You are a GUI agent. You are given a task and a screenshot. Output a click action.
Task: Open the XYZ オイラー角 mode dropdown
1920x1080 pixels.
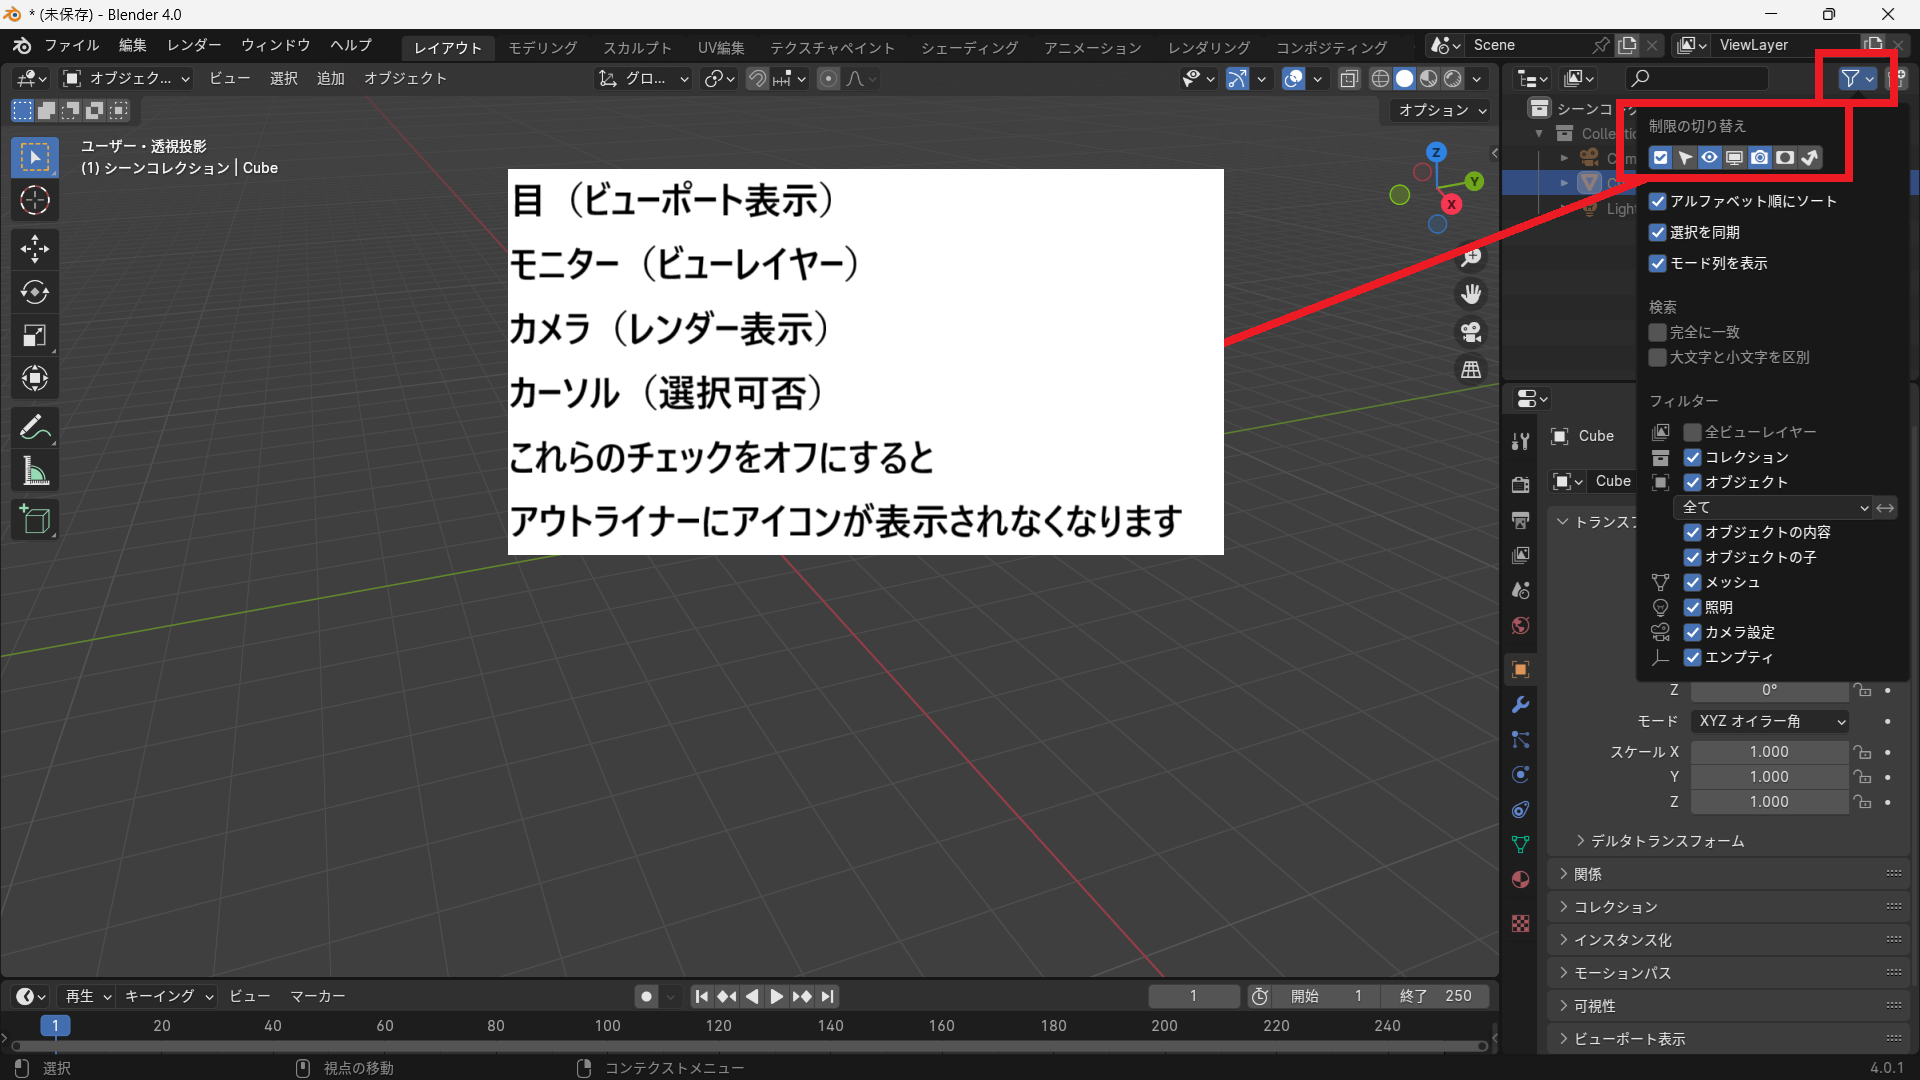(1769, 721)
